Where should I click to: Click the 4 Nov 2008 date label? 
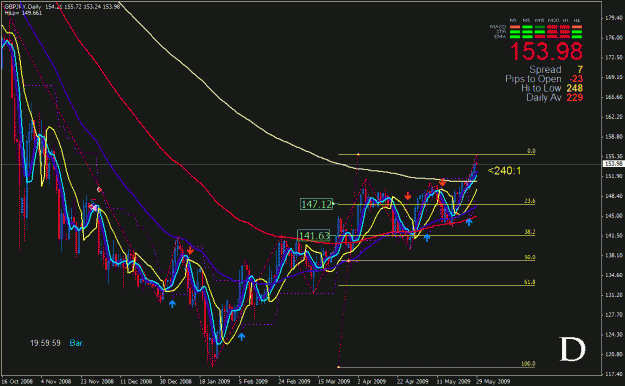(56, 381)
